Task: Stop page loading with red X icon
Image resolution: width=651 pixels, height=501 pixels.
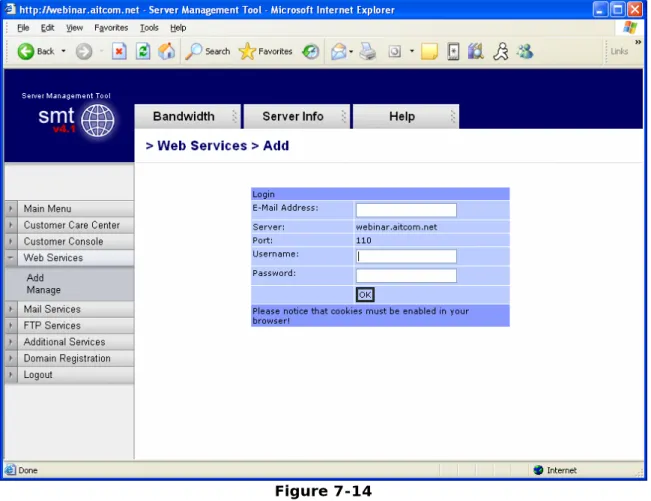Action: coord(119,51)
